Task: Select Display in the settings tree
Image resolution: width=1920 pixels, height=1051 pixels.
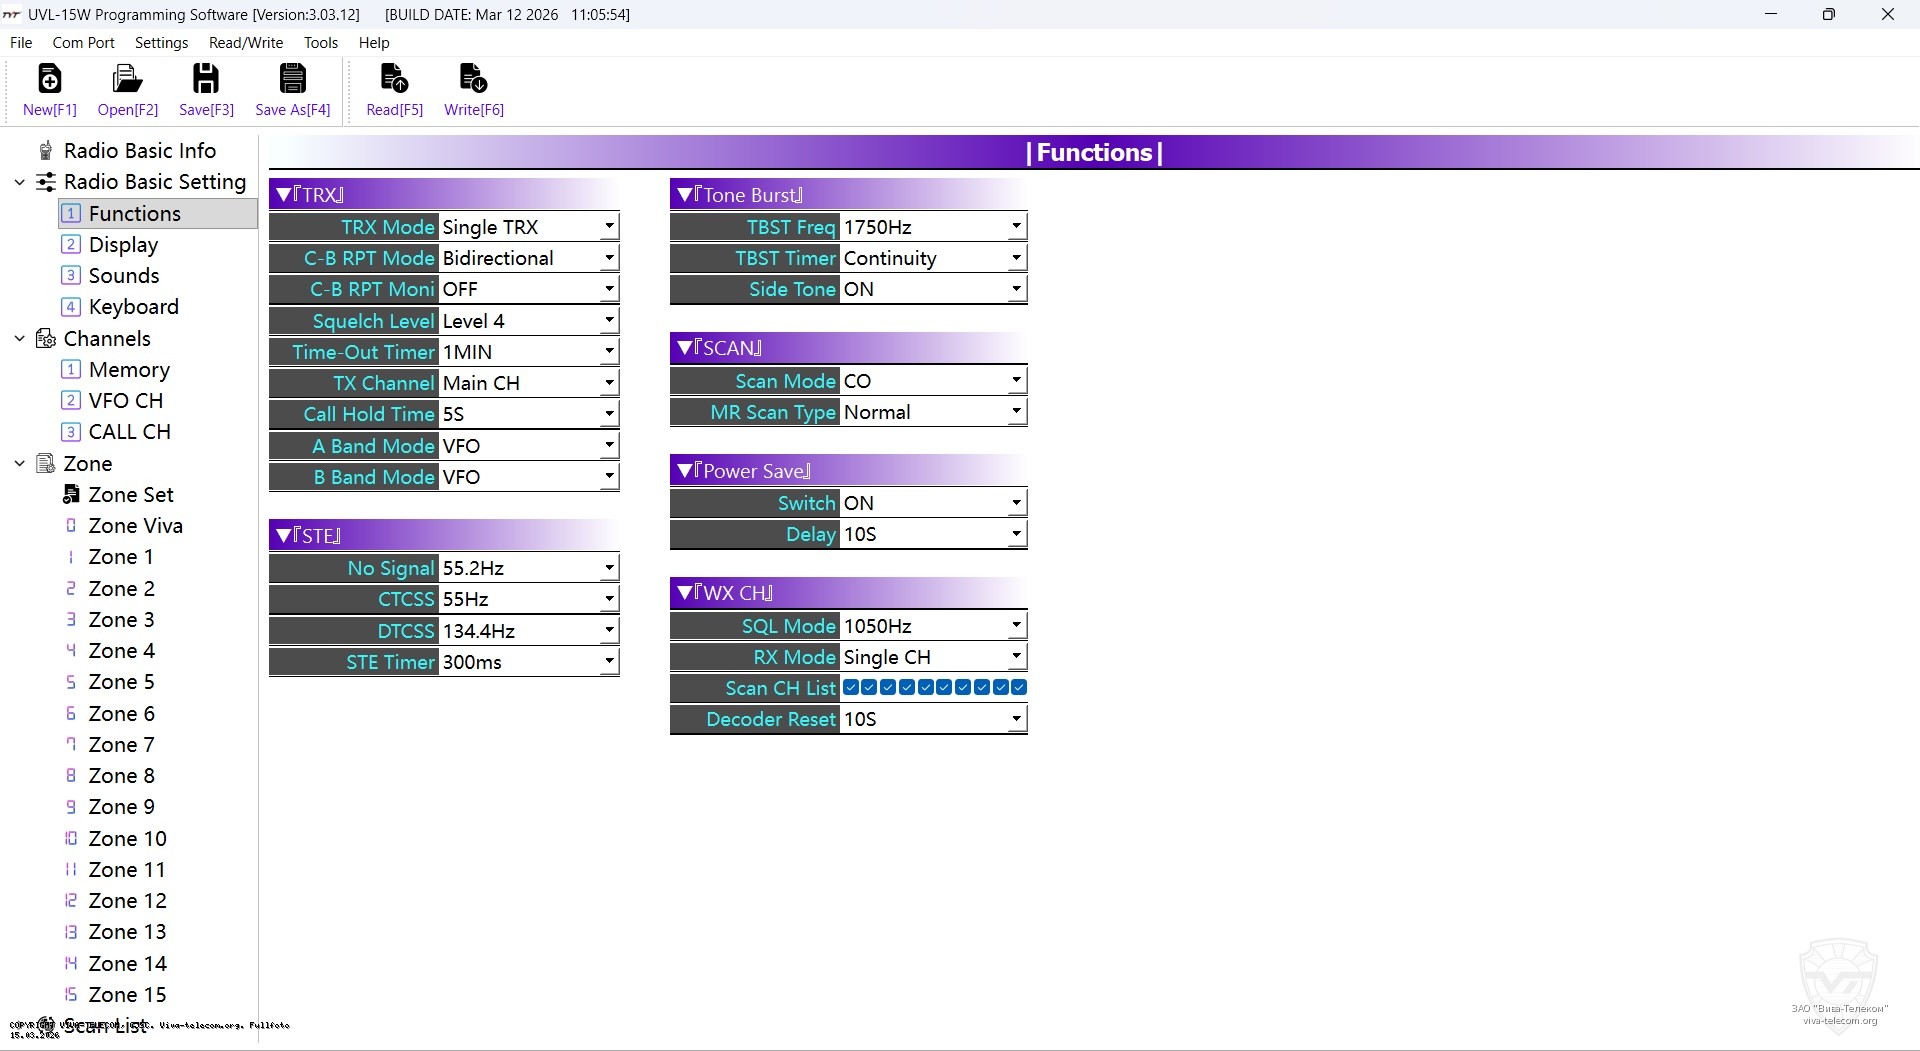Action: pos(123,245)
